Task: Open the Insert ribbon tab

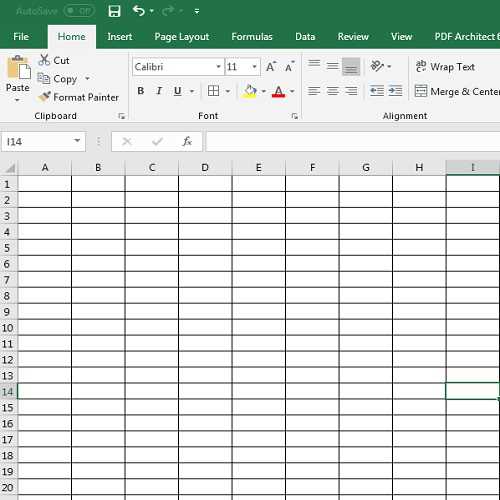Action: point(120,36)
